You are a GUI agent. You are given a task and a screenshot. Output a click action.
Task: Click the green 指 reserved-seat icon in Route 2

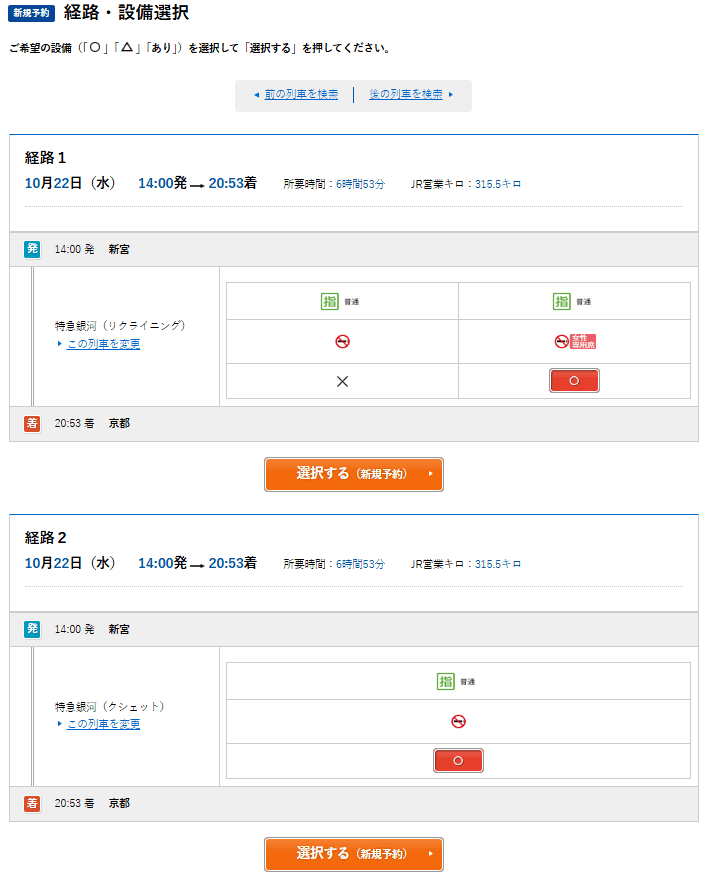(446, 681)
